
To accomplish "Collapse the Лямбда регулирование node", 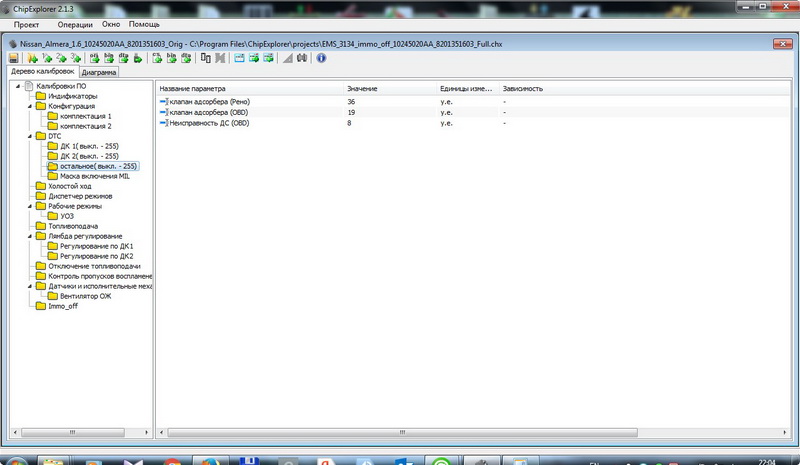I will [x=27, y=236].
